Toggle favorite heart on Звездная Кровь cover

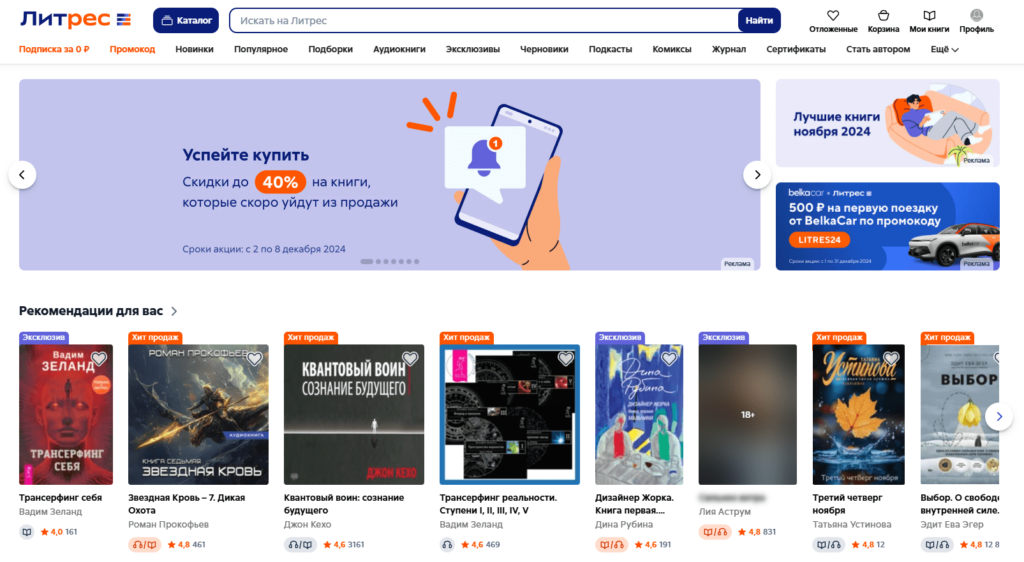[254, 358]
